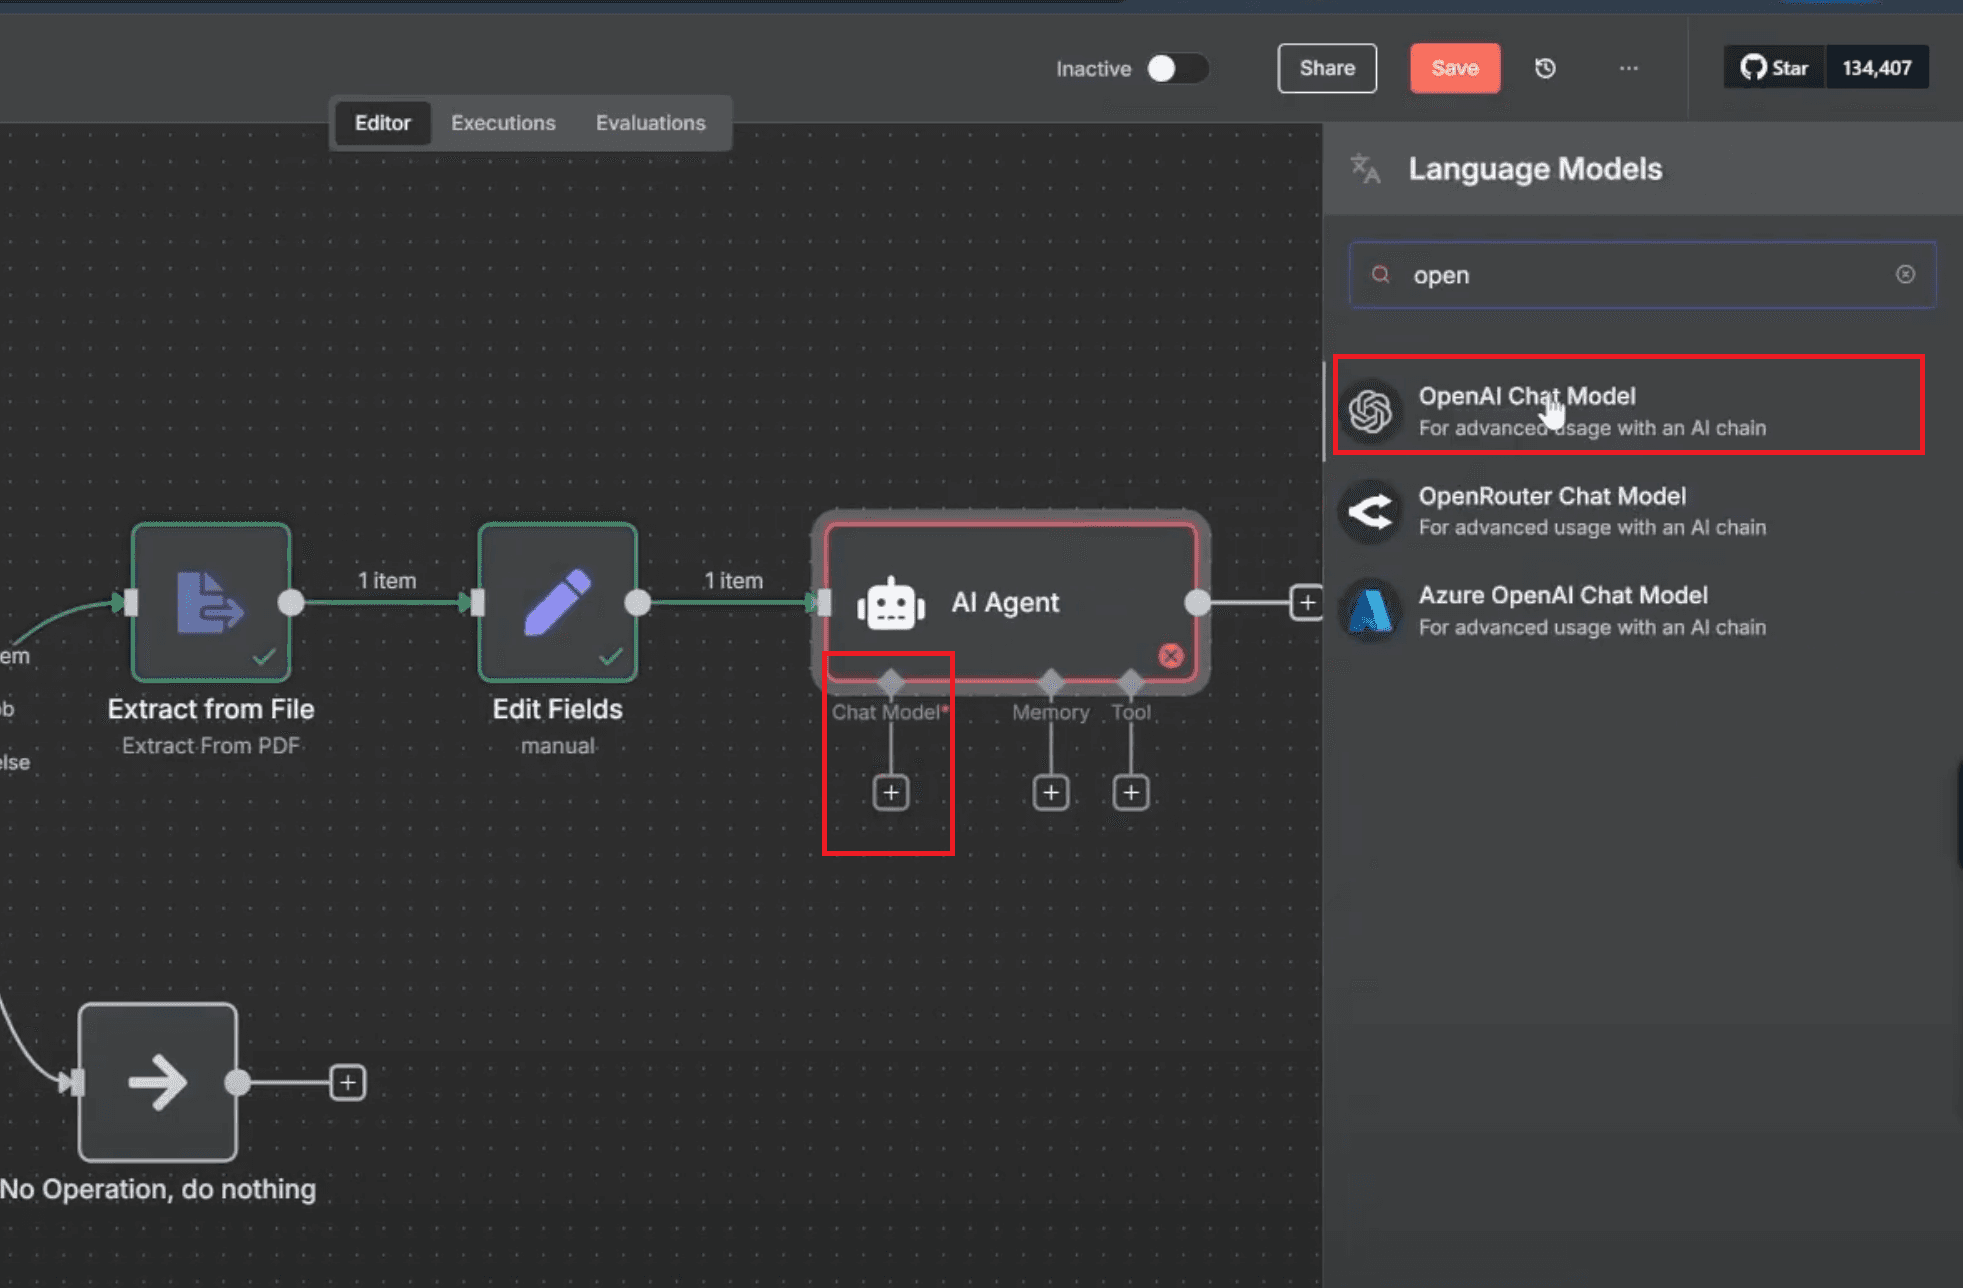This screenshot has width=1963, height=1288.
Task: Click the Edit Fields success checkmark
Action: pos(611,657)
